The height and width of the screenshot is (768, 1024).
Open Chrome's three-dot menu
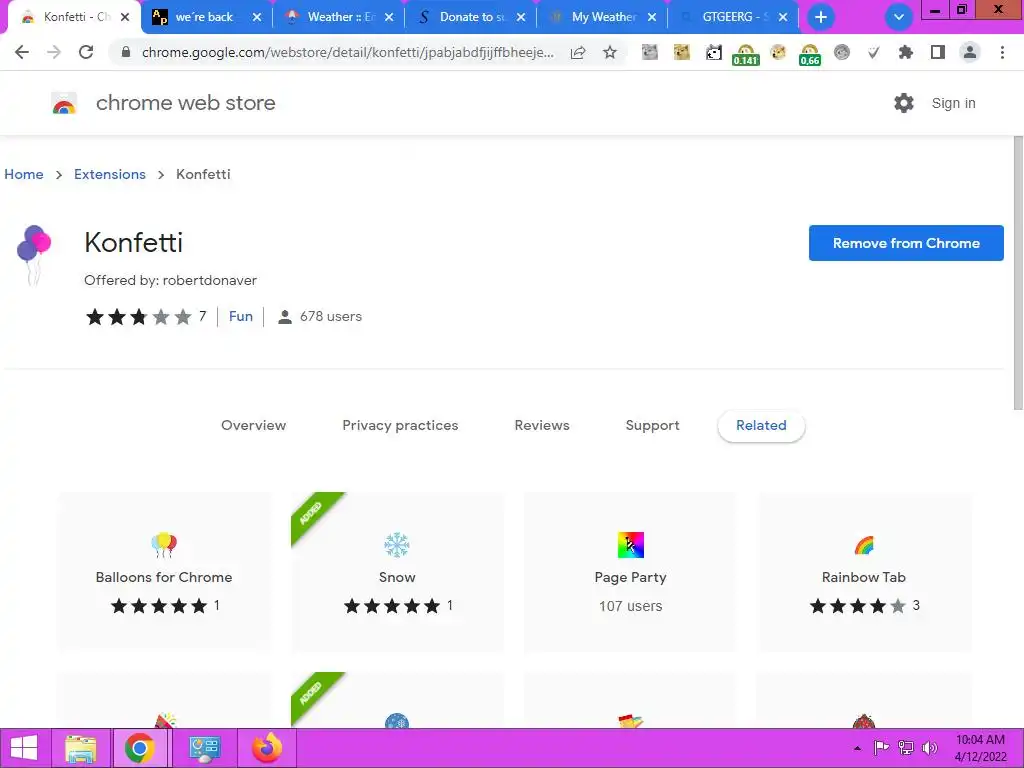[1002, 52]
